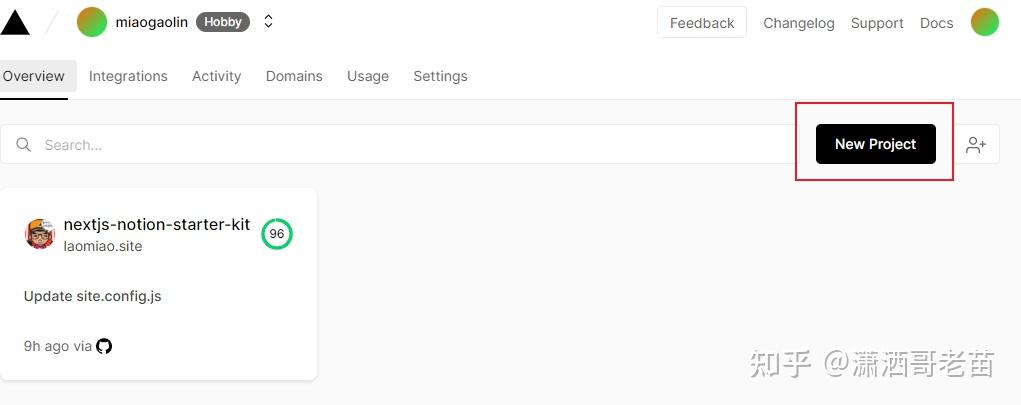Open the Docs link

[x=936, y=23]
